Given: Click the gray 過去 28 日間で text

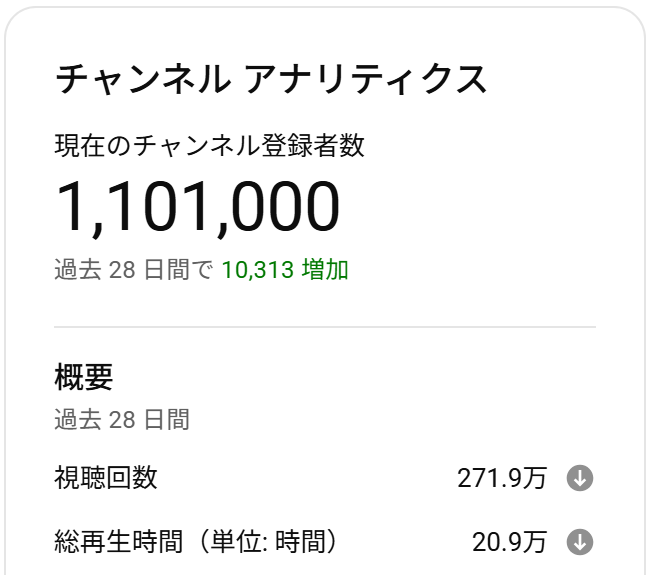Looking at the screenshot, I should 134,269.
